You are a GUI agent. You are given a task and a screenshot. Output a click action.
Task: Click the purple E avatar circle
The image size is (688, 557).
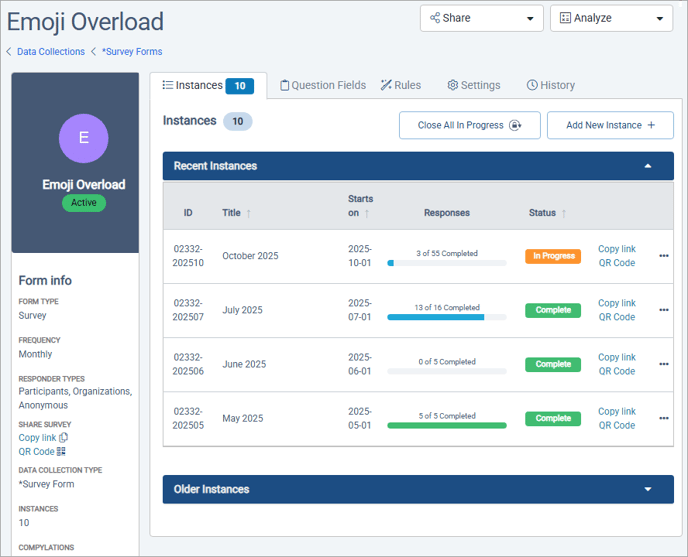83,138
